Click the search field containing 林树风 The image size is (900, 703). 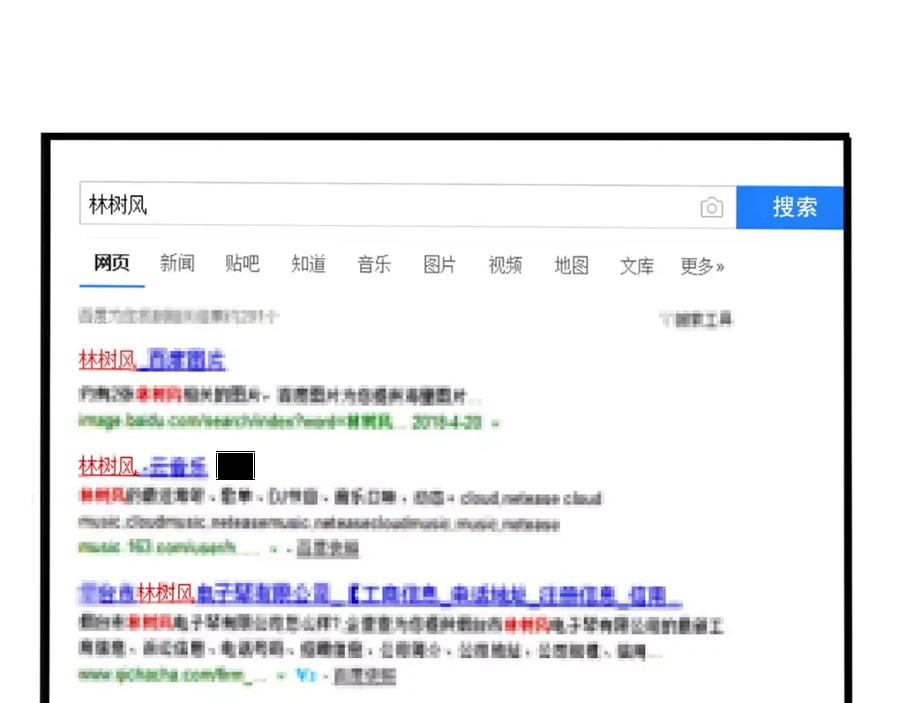408,205
